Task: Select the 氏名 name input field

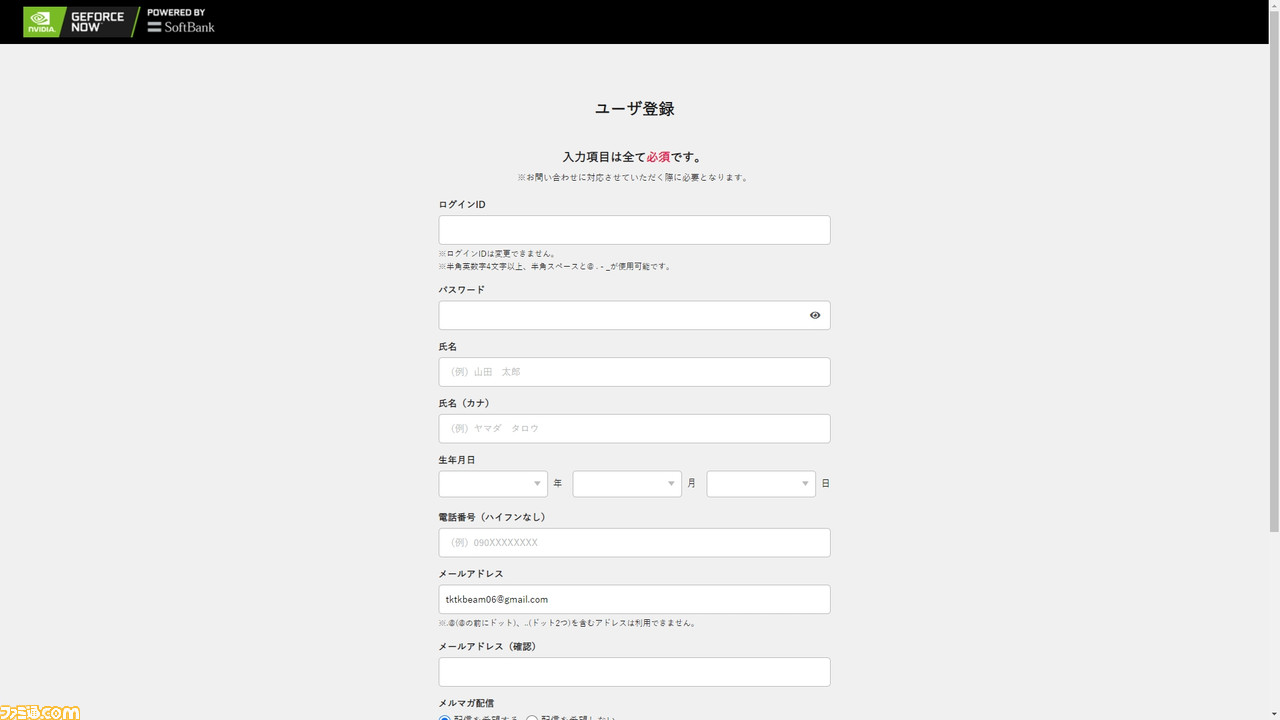Action: (634, 372)
